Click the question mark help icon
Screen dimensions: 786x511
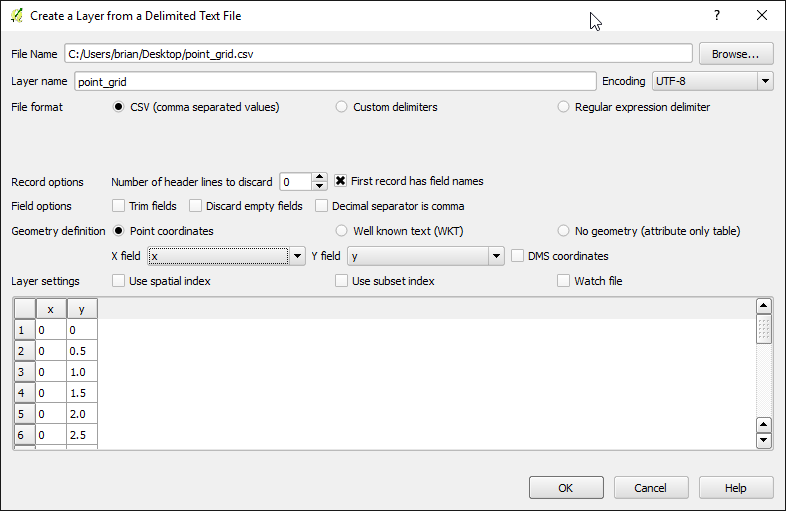click(x=717, y=16)
